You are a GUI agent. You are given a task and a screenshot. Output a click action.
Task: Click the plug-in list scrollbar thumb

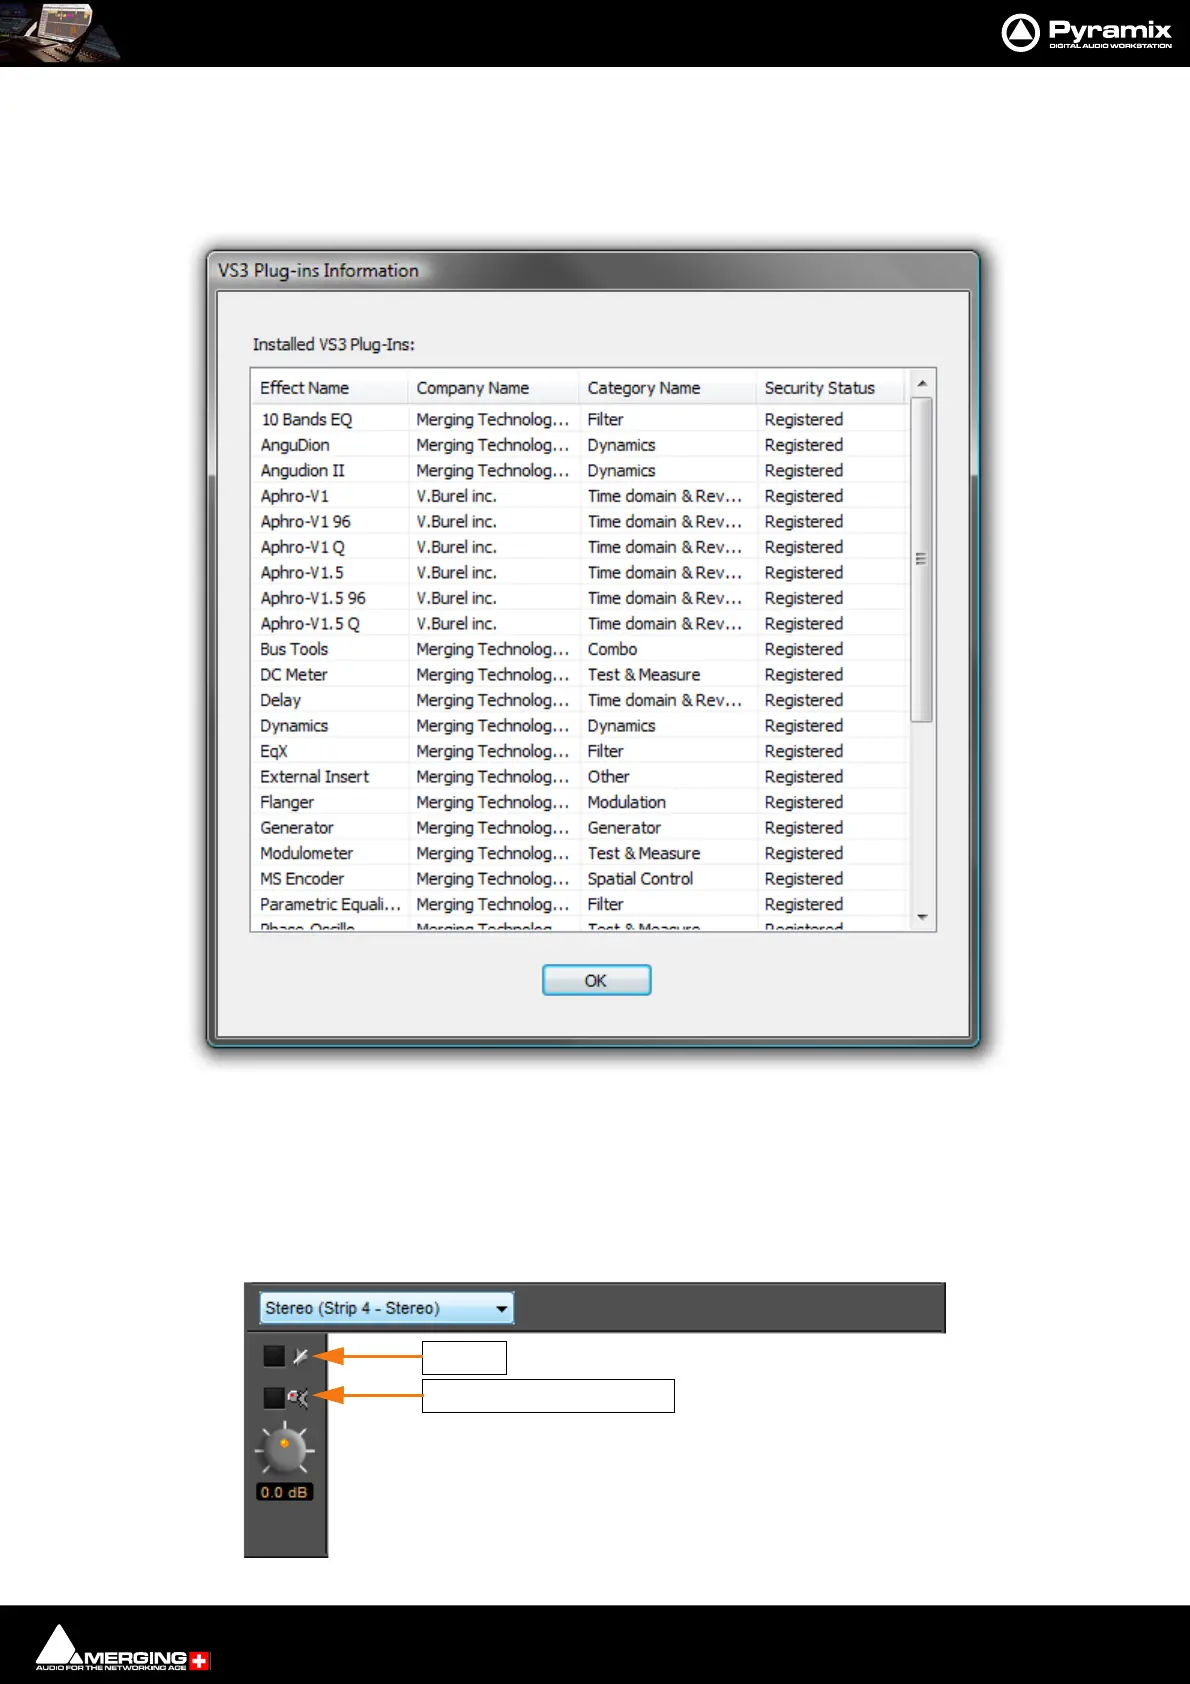coord(922,559)
